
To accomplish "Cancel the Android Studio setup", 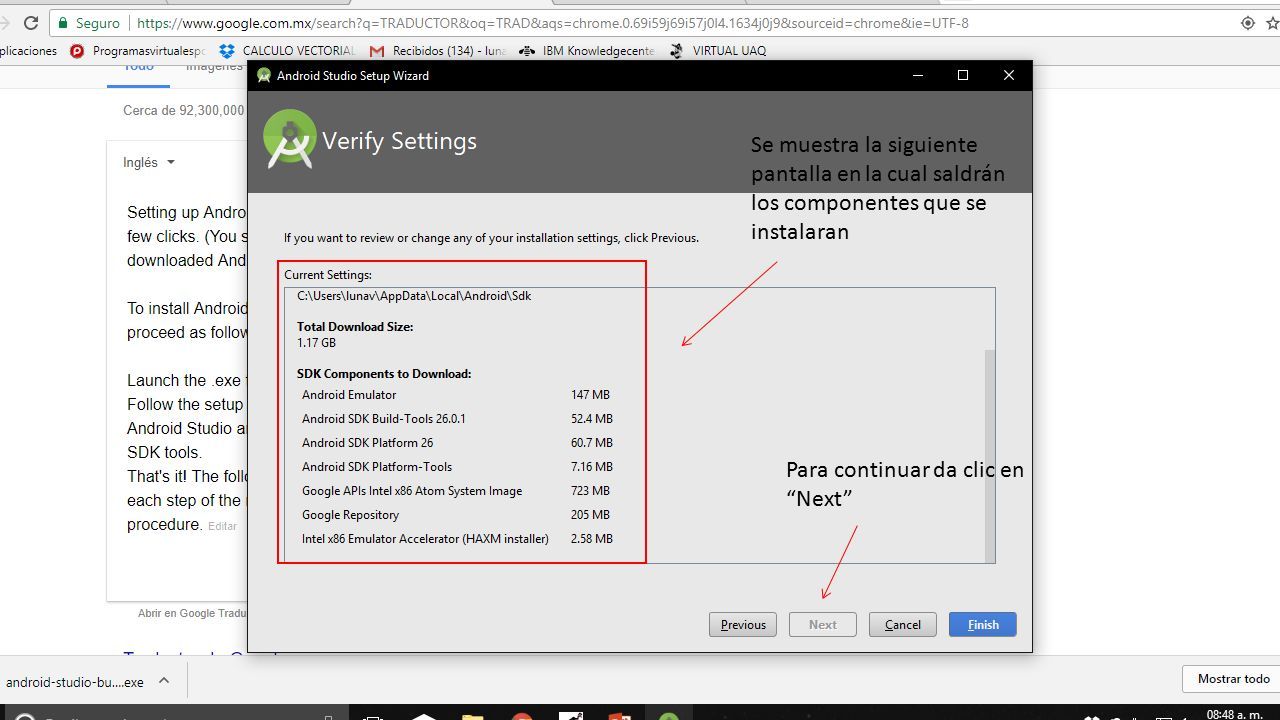I will point(903,625).
